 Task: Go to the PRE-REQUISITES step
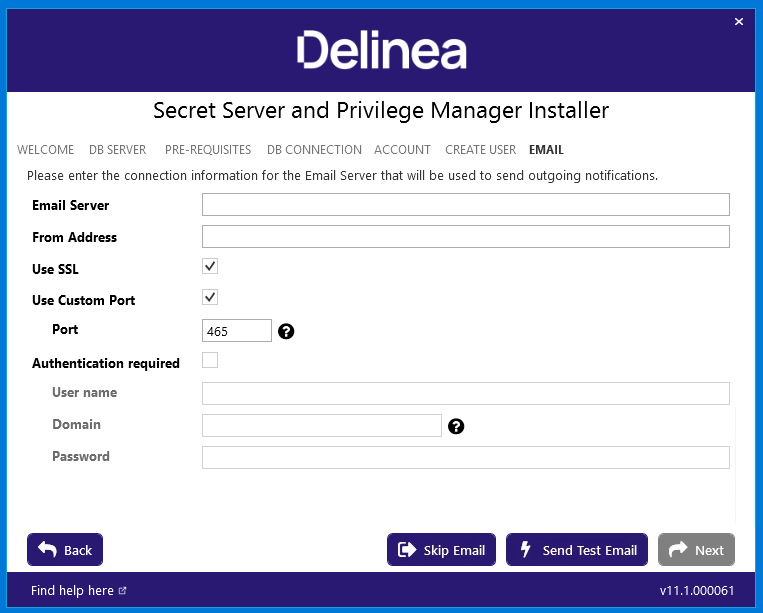tap(208, 149)
